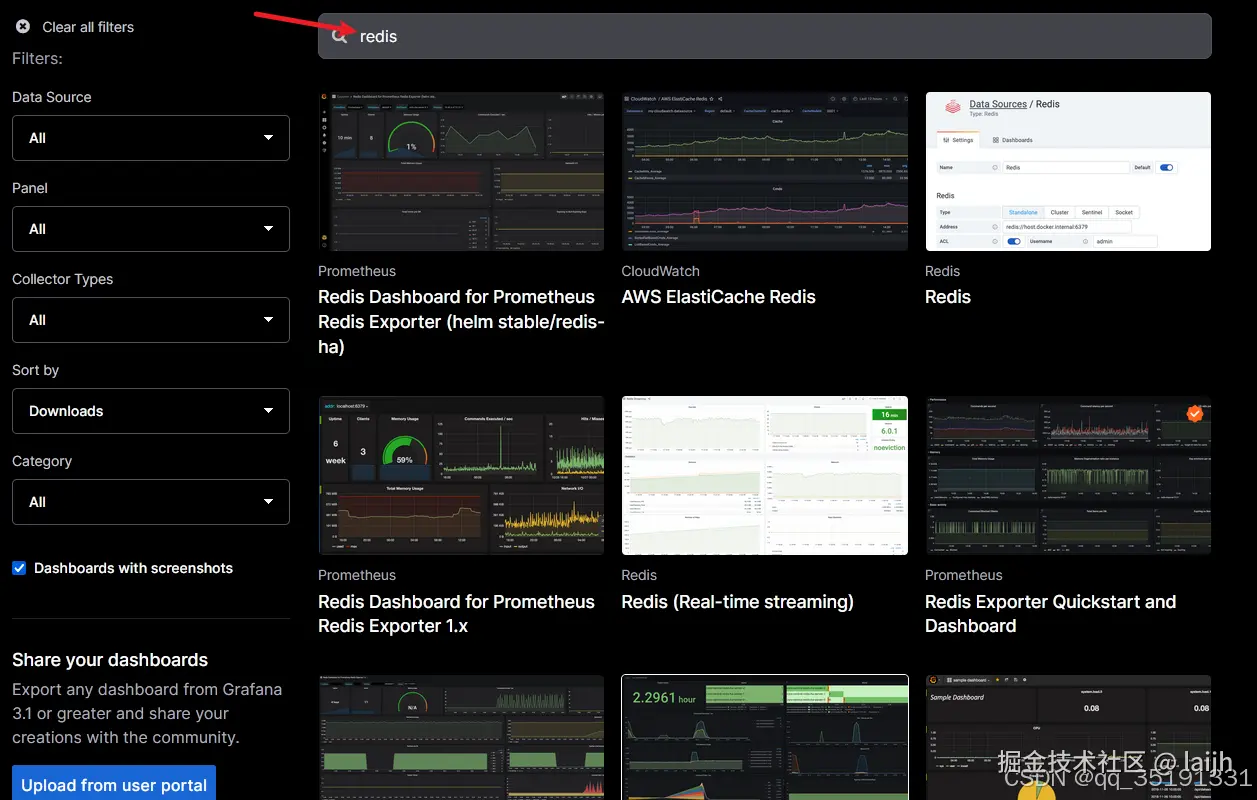Image resolution: width=1257 pixels, height=800 pixels.
Task: Open AWS ElastiCache Redis dashboard title
Action: pyautogui.click(x=719, y=297)
